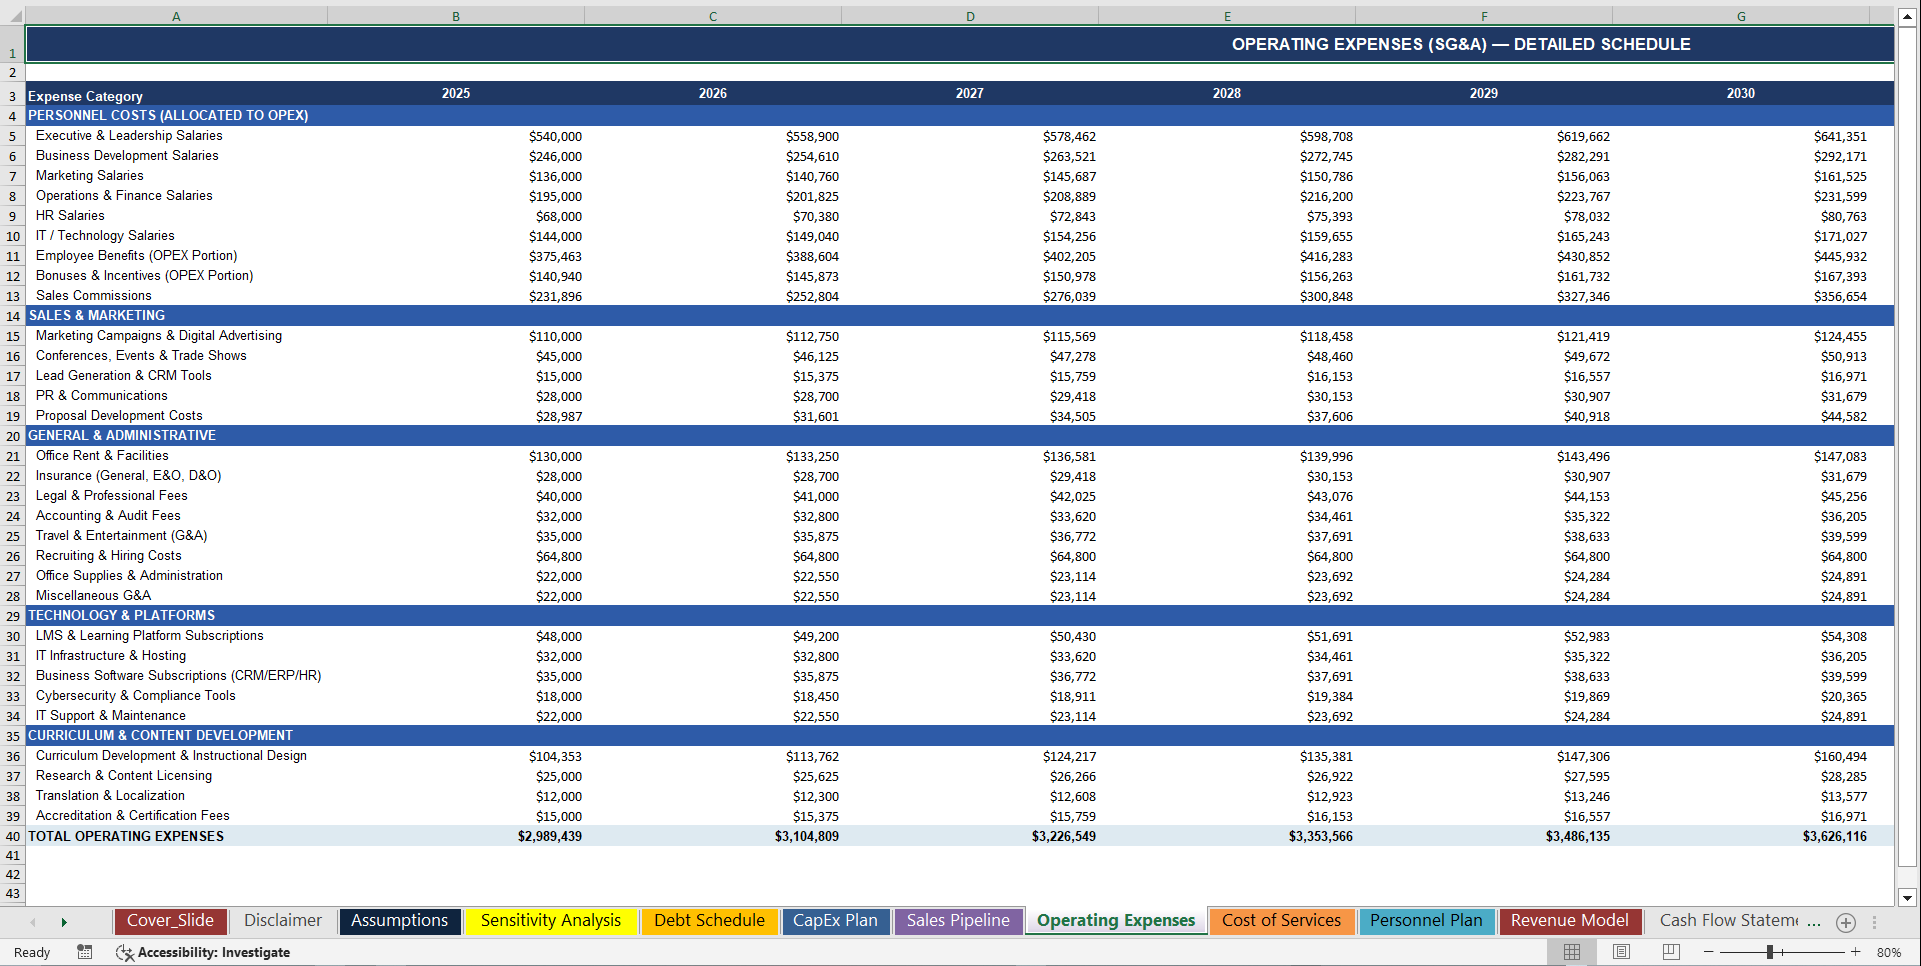This screenshot has height=966, width=1921.
Task: Select Page Layout view icon
Action: [x=1621, y=952]
